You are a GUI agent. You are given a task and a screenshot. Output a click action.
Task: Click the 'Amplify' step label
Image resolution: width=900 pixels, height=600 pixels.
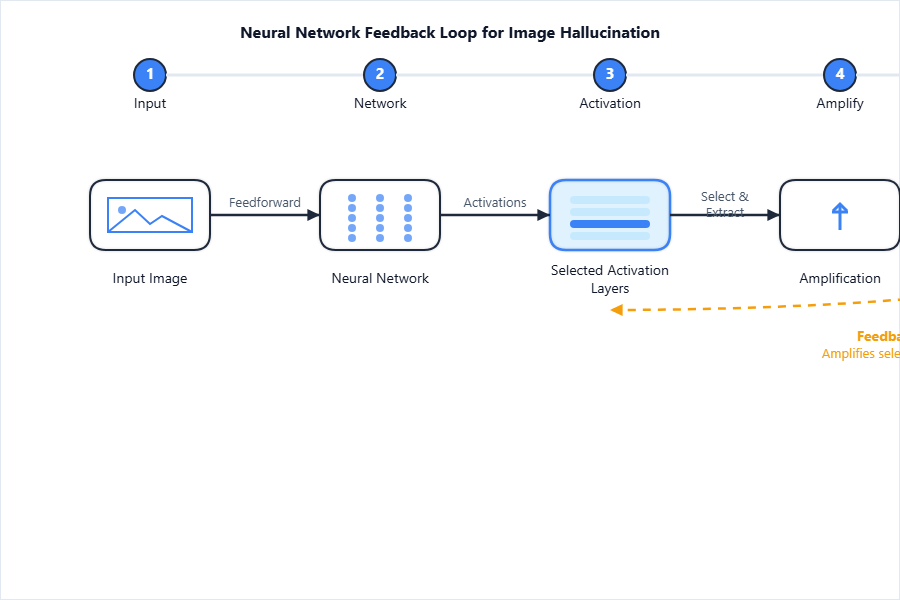[840, 103]
